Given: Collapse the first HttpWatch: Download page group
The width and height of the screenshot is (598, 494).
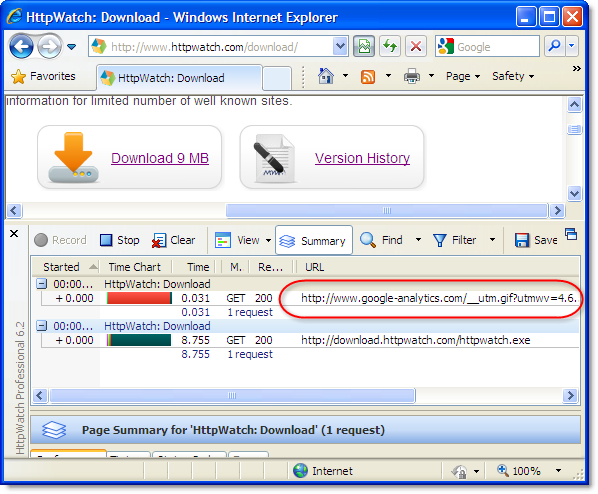Looking at the screenshot, I should [x=42, y=284].
